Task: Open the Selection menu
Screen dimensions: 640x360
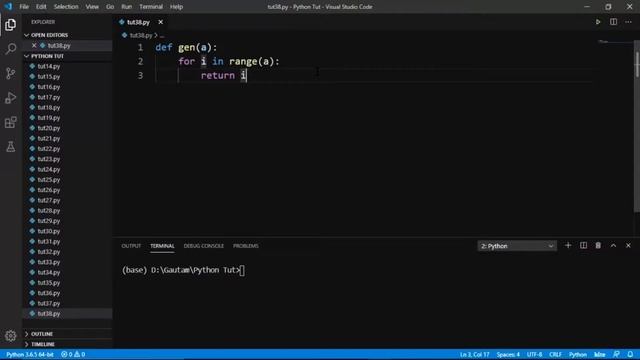Action: pyautogui.click(x=66, y=7)
